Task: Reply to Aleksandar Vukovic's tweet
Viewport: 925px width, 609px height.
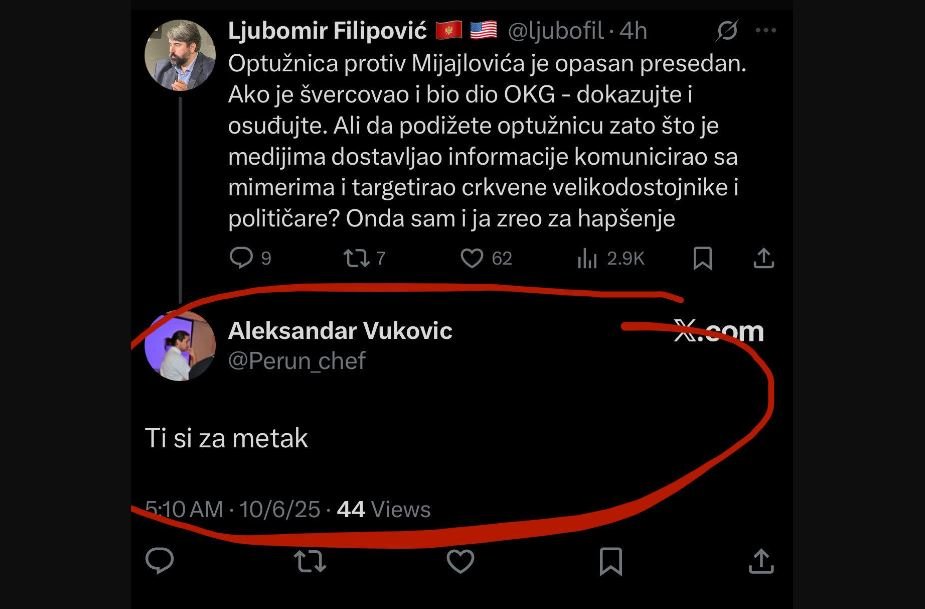Action: pyautogui.click(x=160, y=561)
